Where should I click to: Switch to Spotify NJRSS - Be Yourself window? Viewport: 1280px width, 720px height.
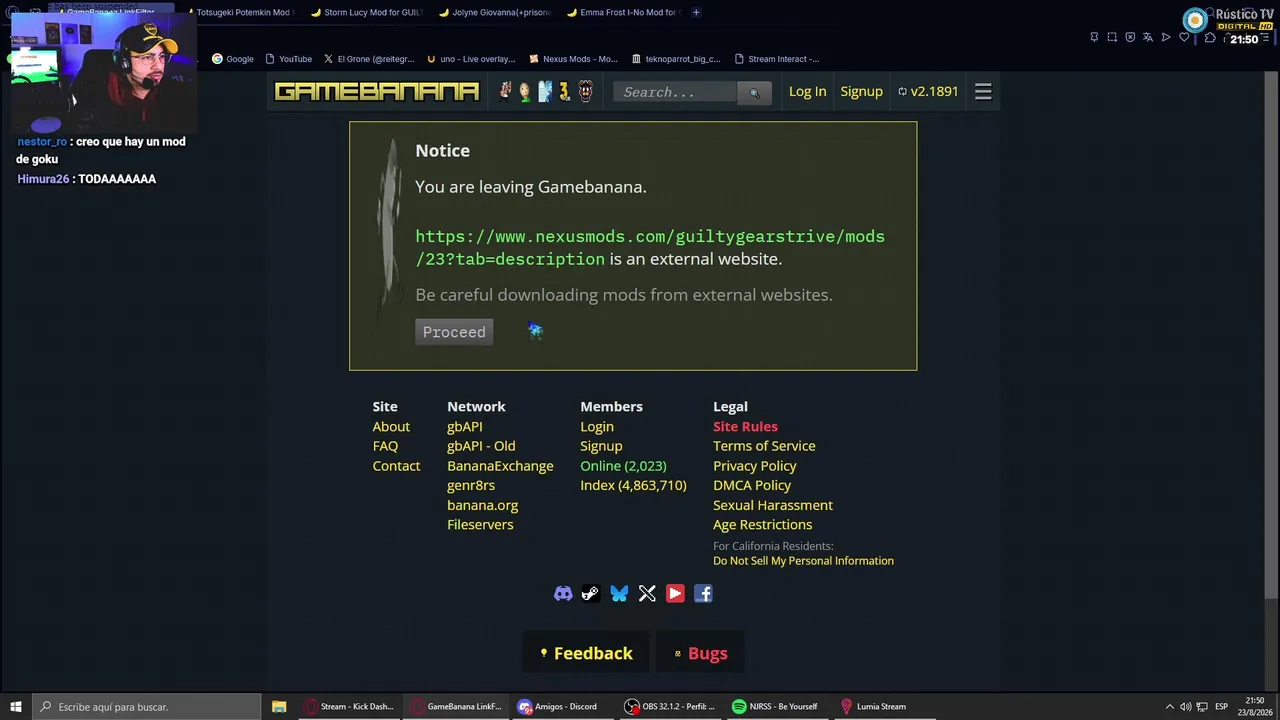(776, 706)
